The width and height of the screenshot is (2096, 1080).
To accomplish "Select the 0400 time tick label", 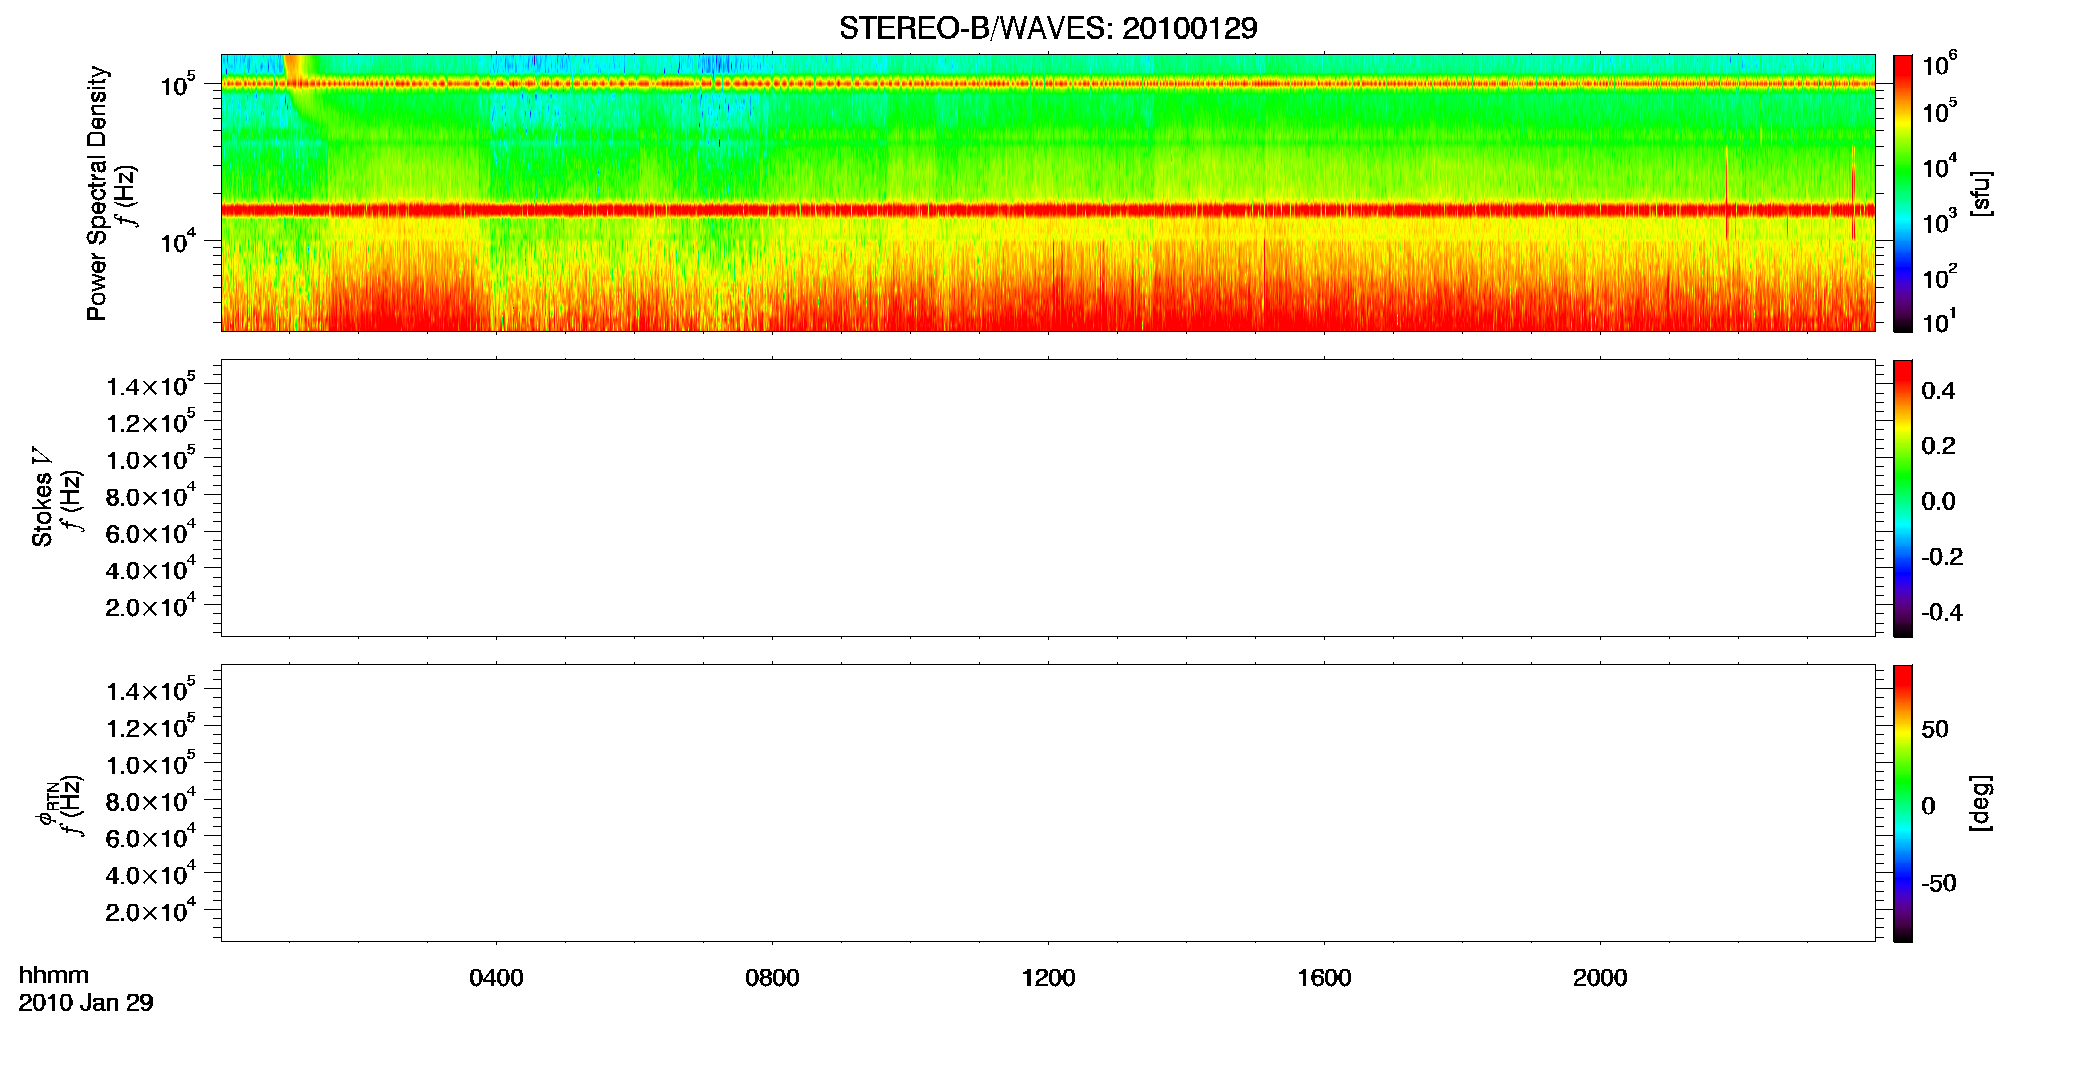I will 496,978.
